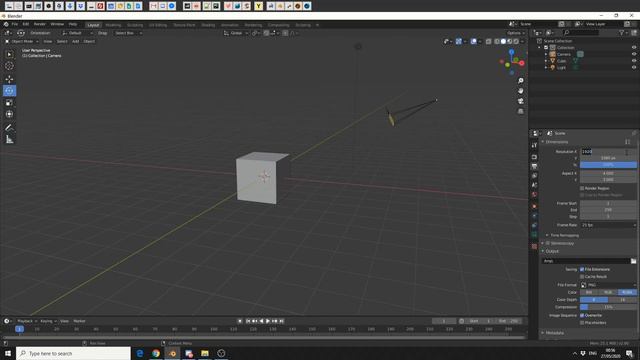640x360 pixels.
Task: Select the Scale tool in left toolbar
Action: click(9, 102)
